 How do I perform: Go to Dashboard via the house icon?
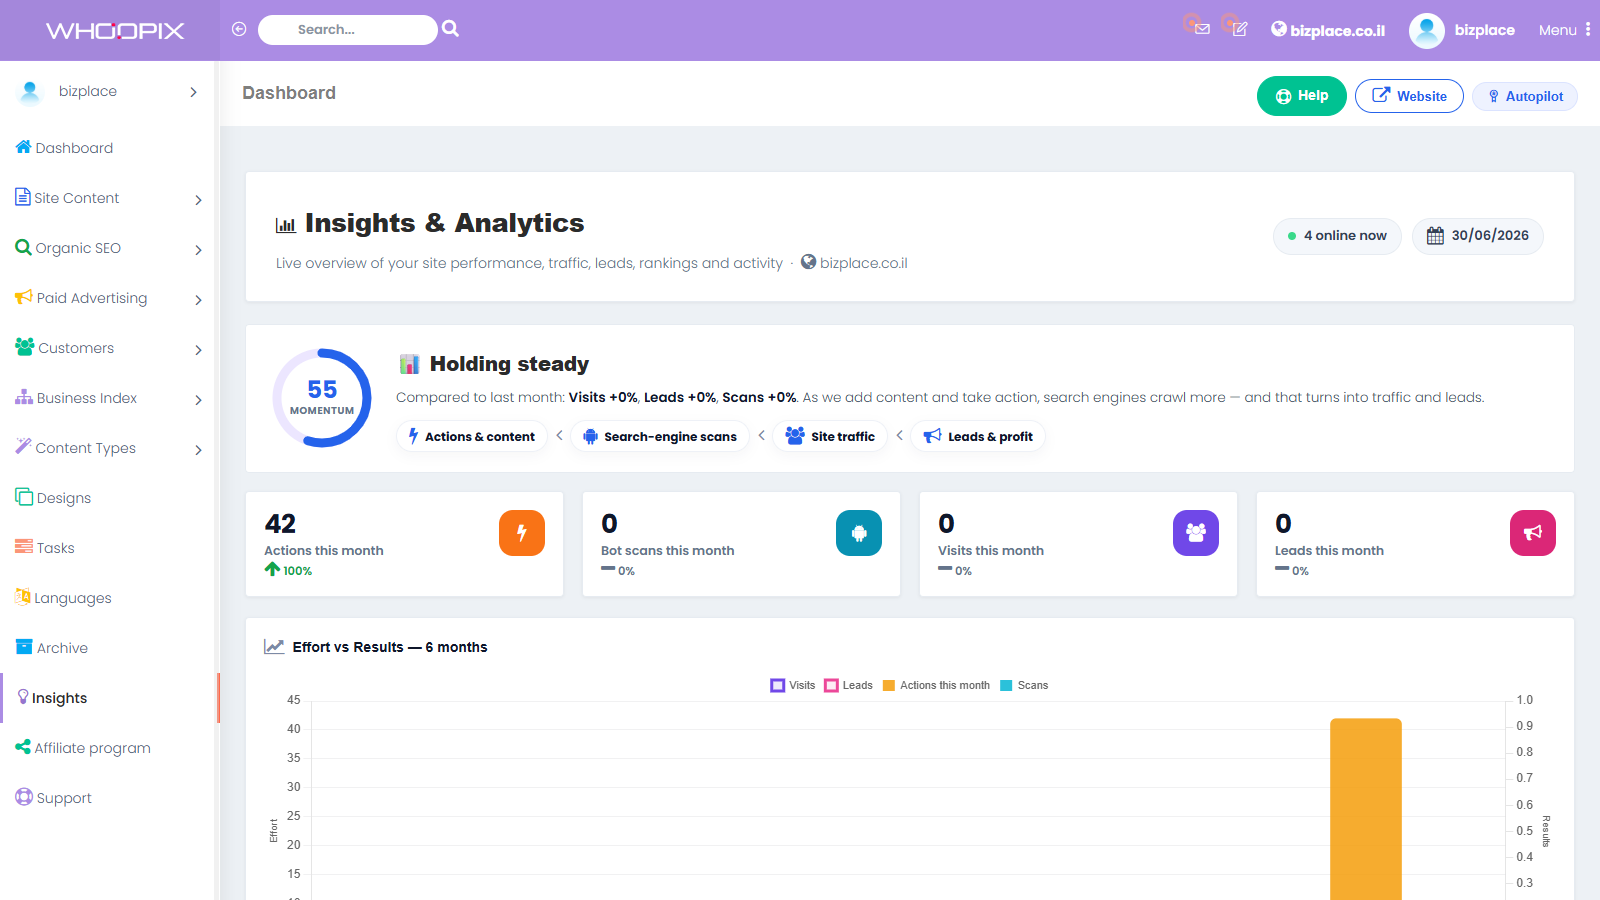[24, 147]
